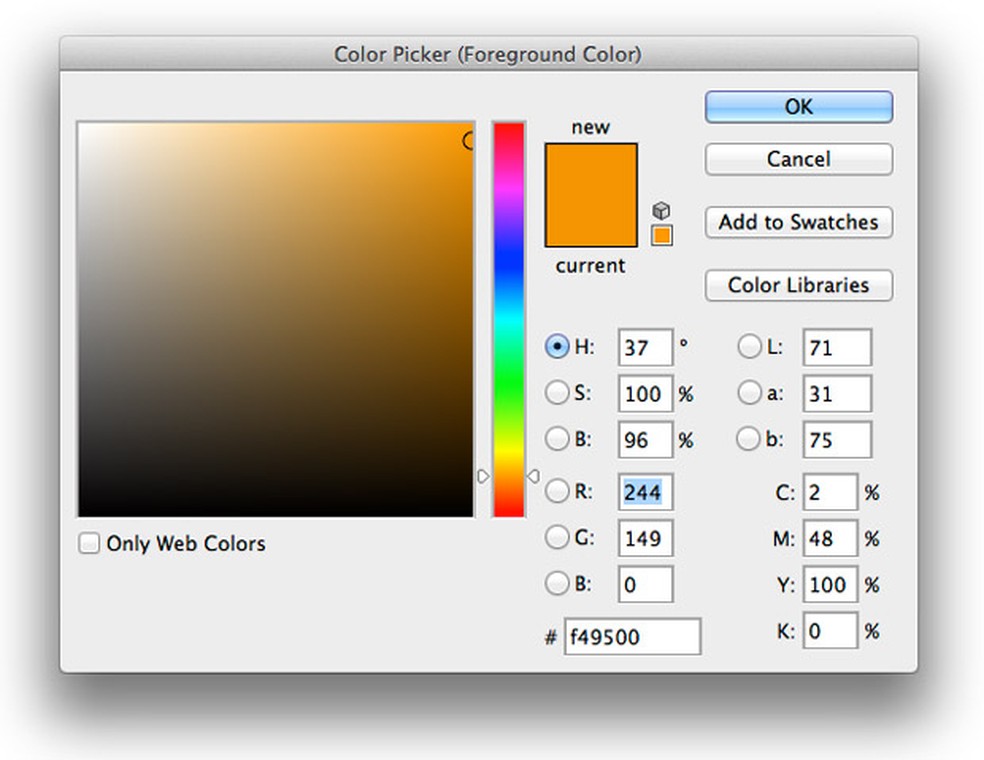
Task: Click the left hue slider arrow
Action: click(483, 477)
